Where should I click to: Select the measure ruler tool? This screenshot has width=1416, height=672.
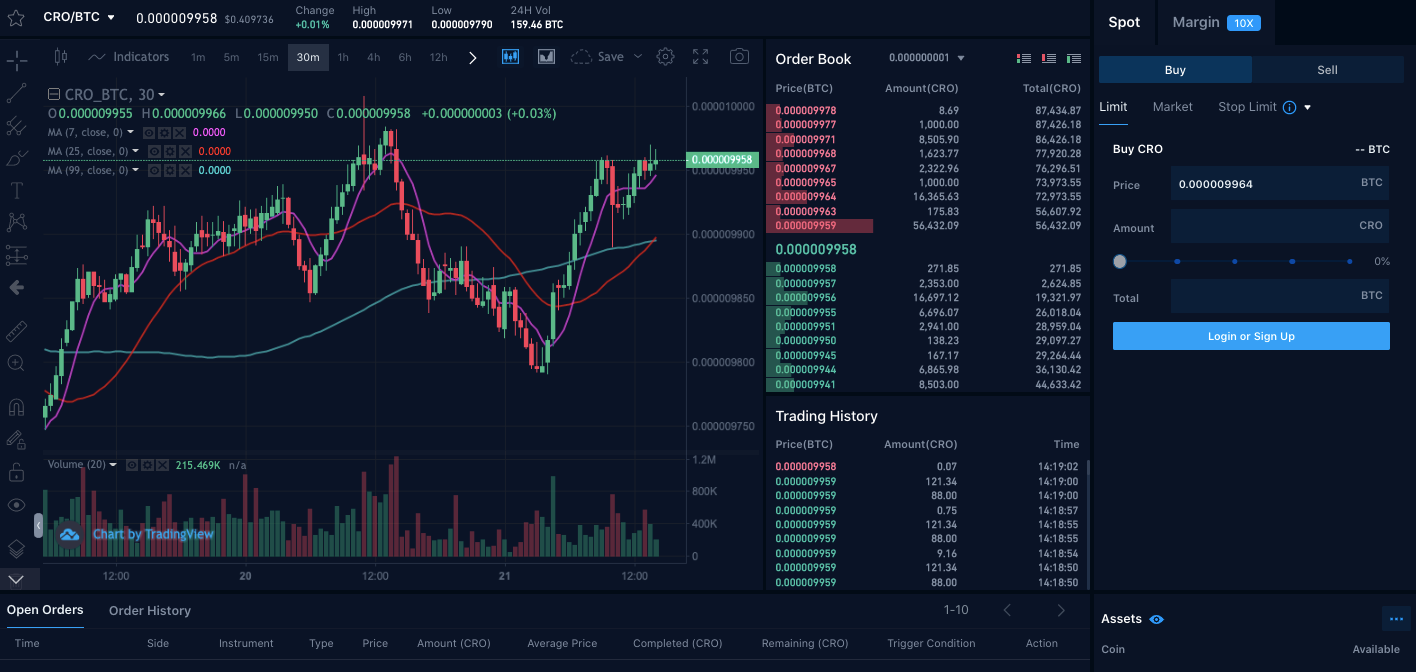(x=16, y=330)
